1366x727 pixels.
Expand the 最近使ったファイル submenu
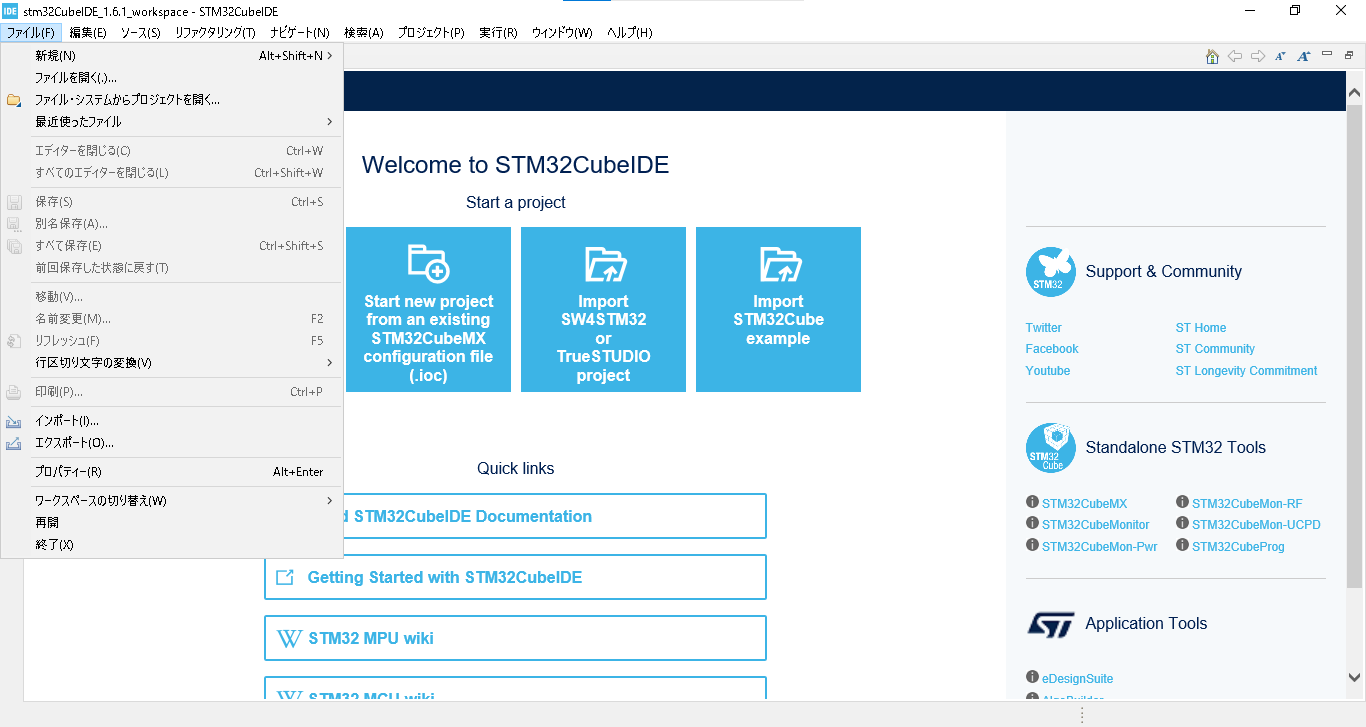tap(172, 122)
